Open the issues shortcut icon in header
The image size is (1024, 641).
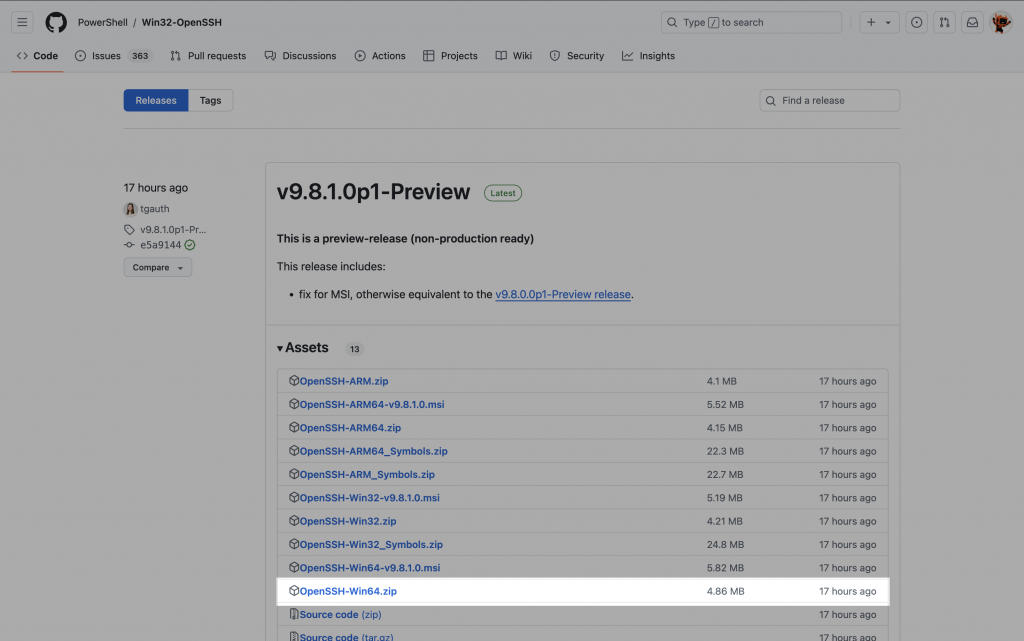point(916,22)
